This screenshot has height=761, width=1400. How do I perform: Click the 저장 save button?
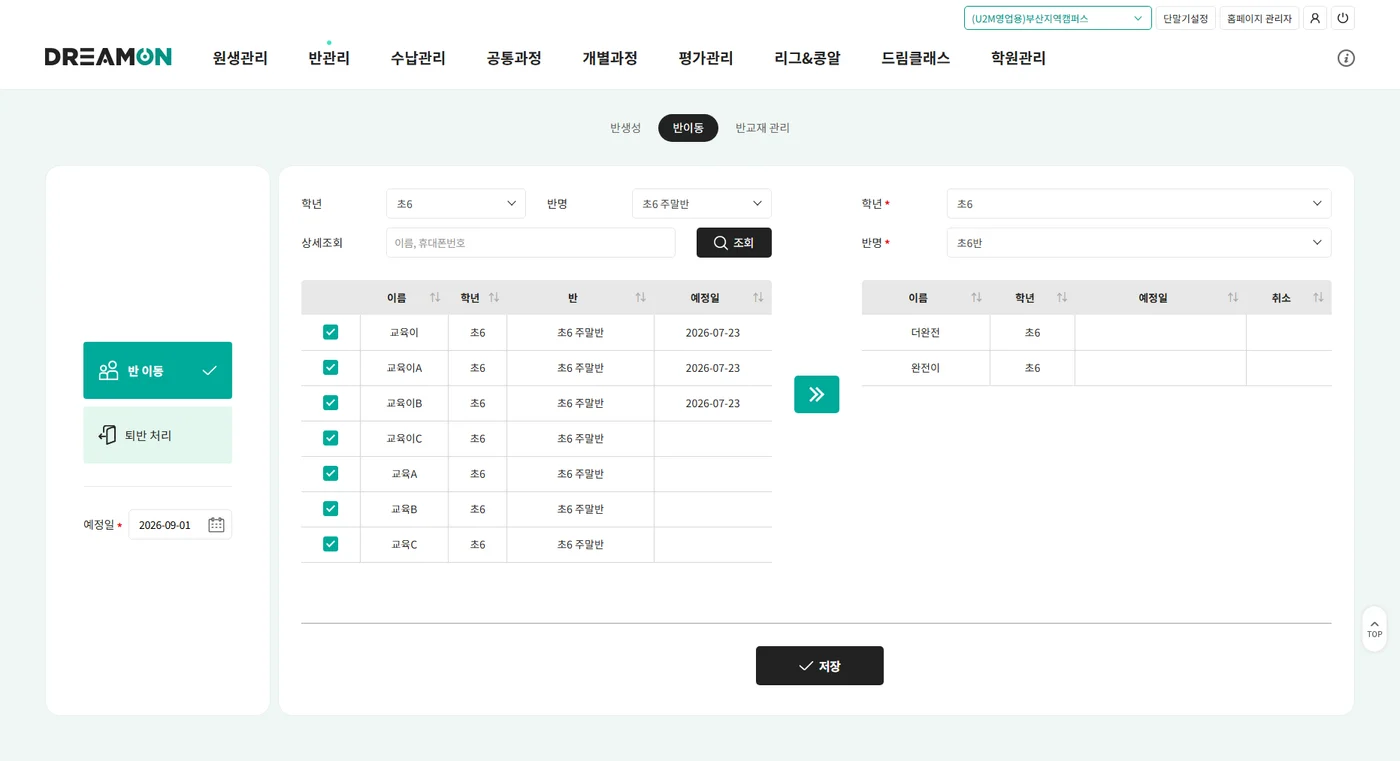[x=820, y=666]
